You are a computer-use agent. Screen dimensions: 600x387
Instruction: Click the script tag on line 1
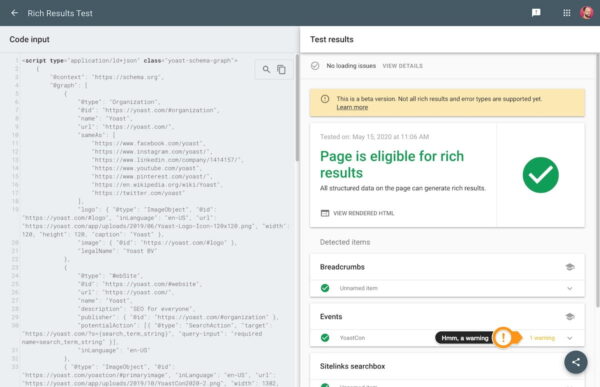tap(130, 60)
